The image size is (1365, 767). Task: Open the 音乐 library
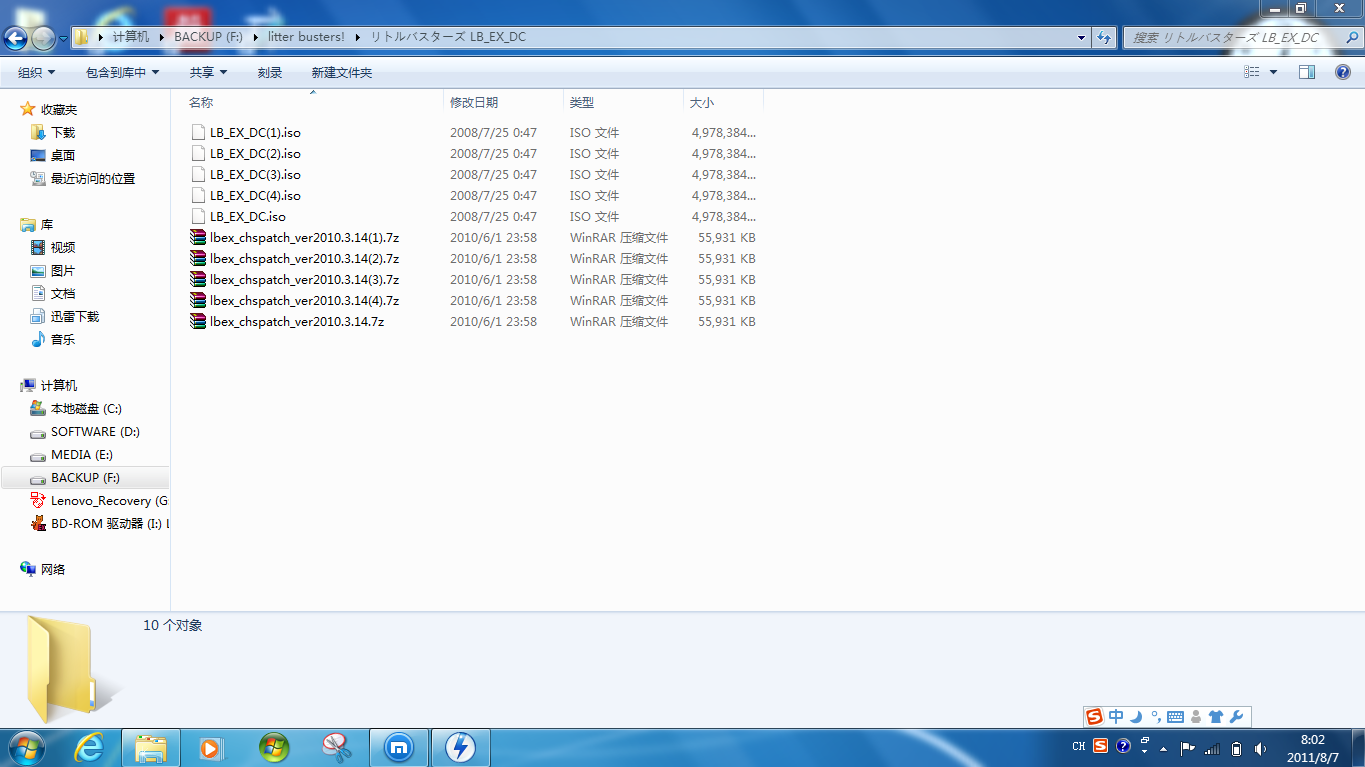[63, 339]
